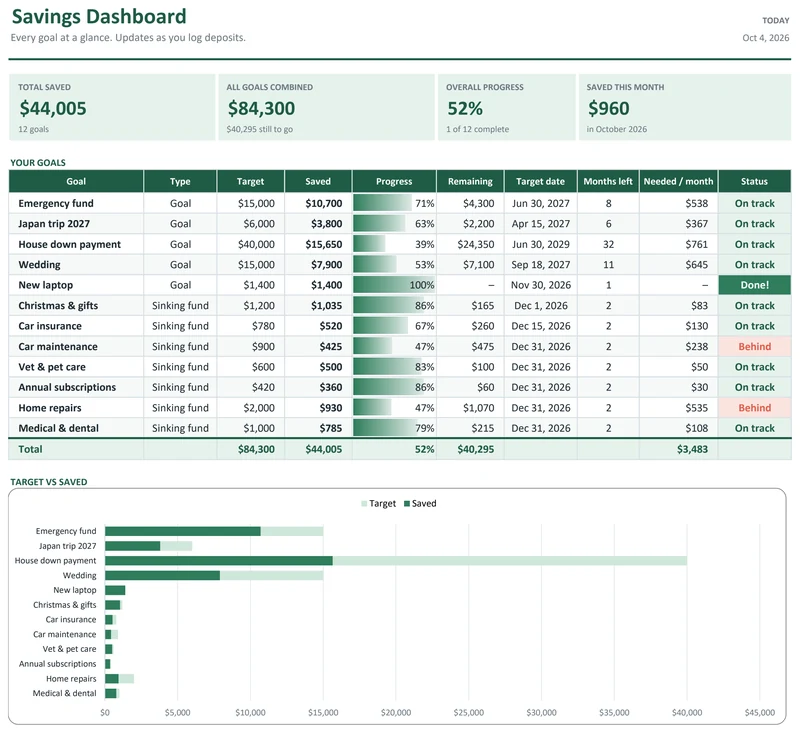Select the Emergency fund goal cell
800x733 pixels.
pyautogui.click(x=76, y=204)
